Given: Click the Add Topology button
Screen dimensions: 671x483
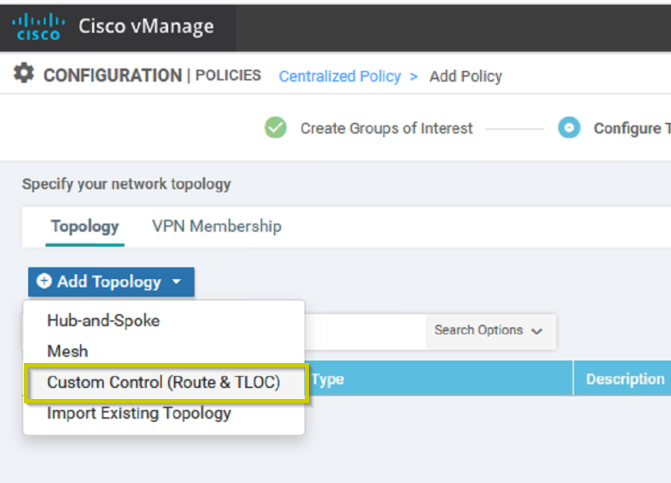Looking at the screenshot, I should click(111, 282).
